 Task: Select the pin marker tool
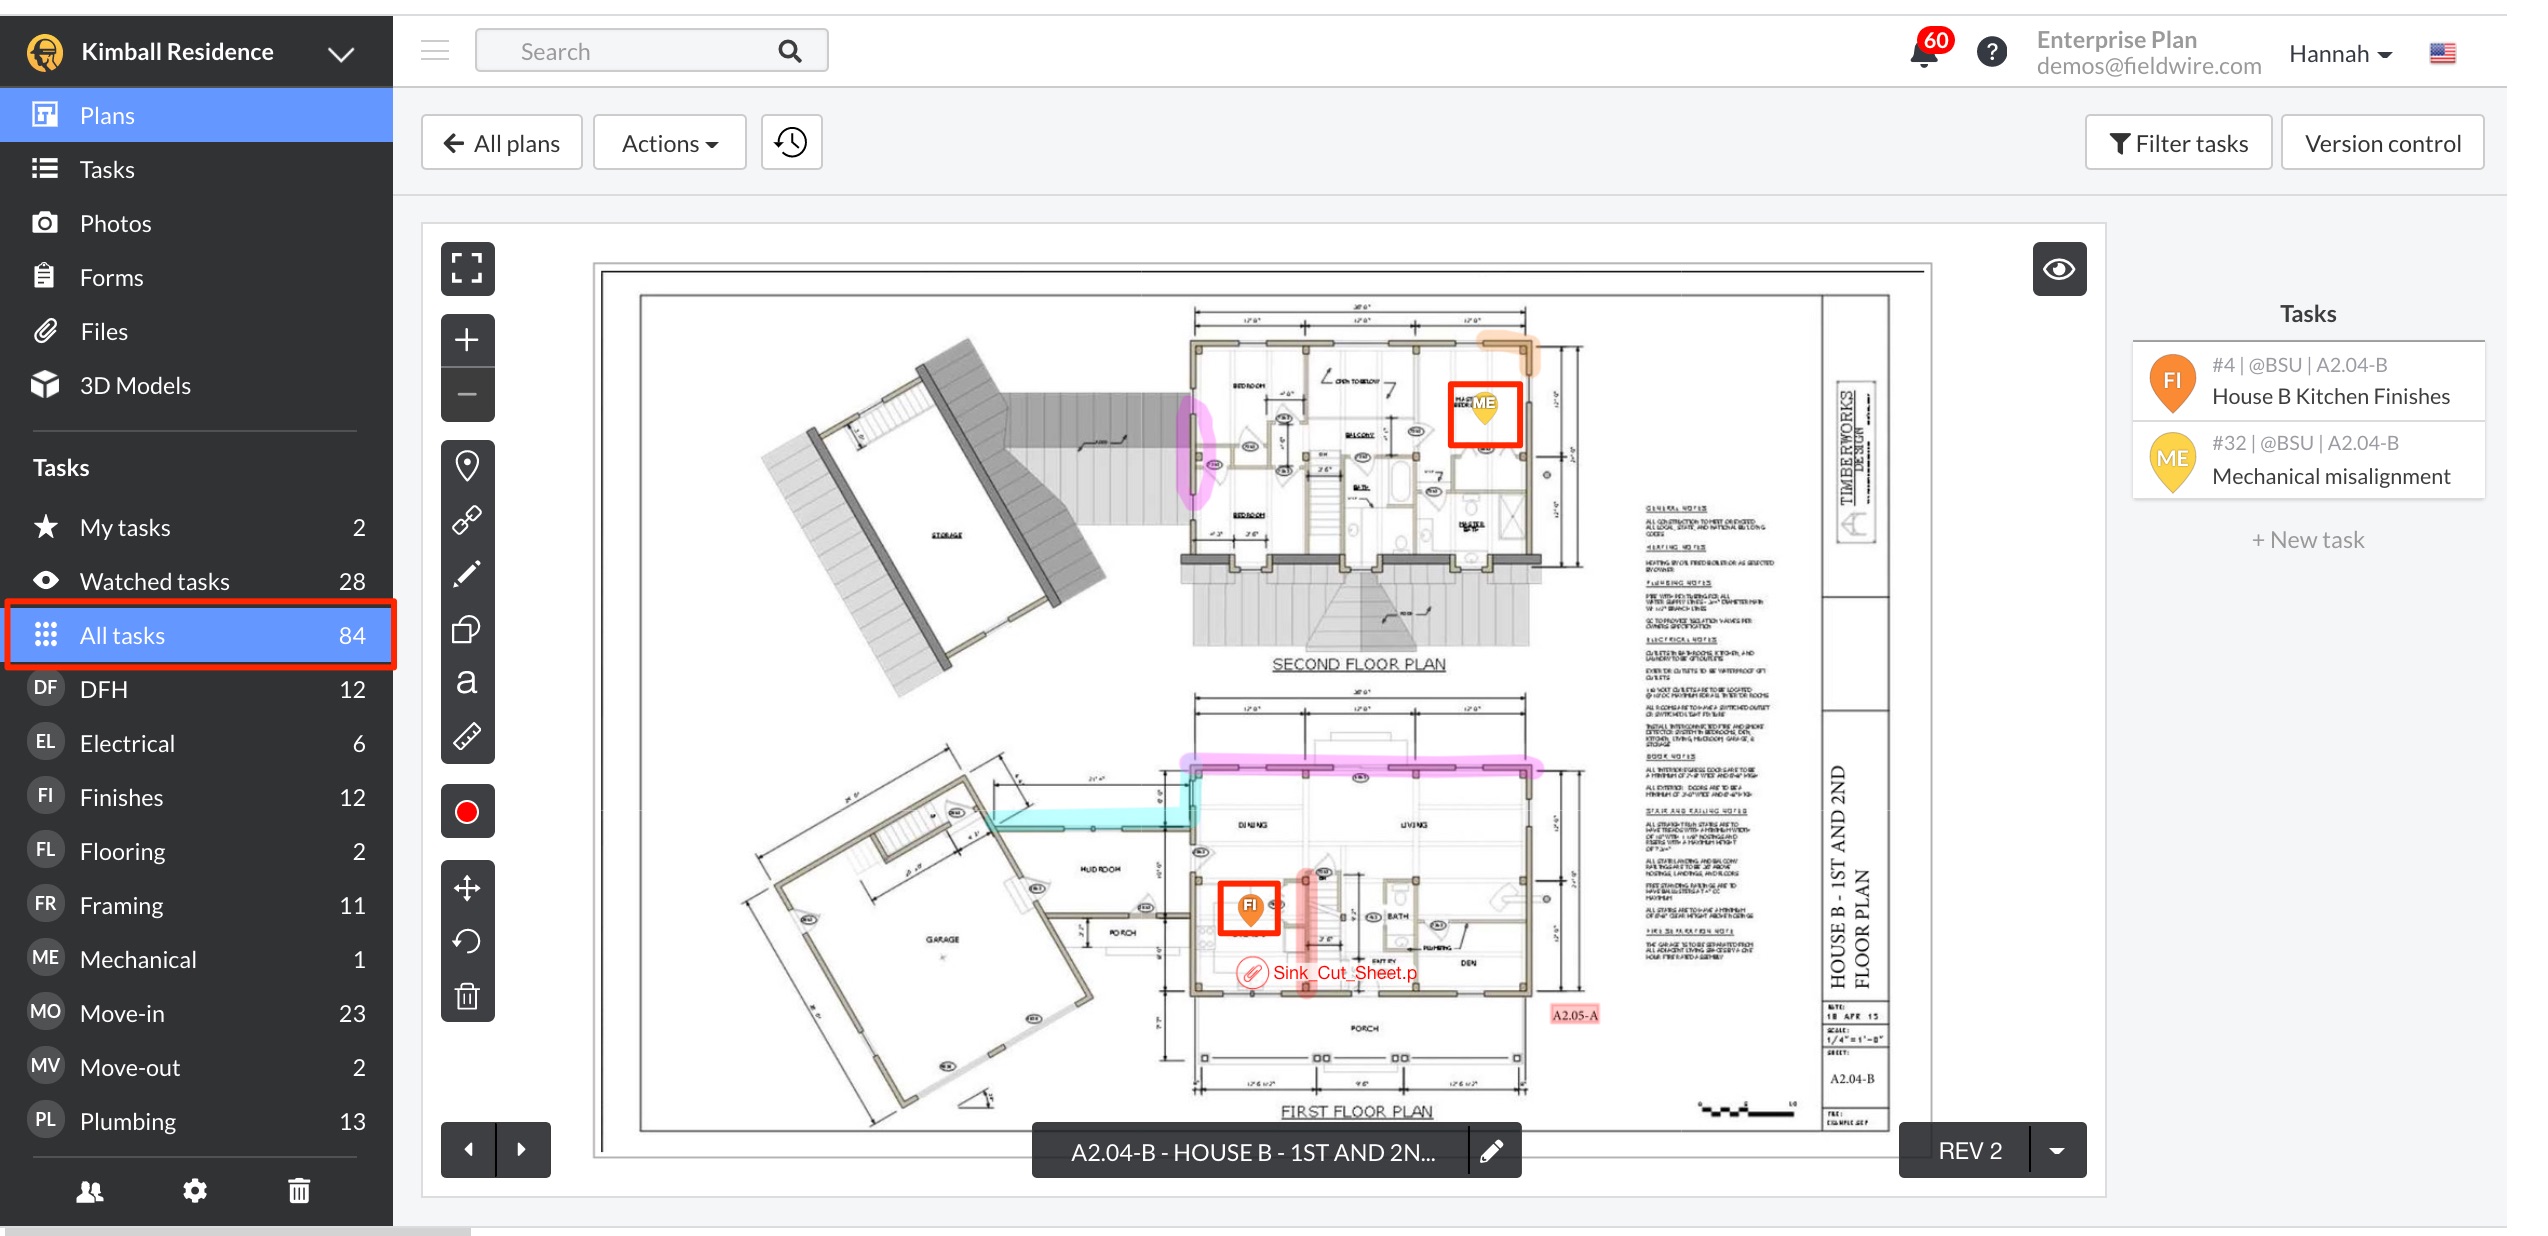pyautogui.click(x=467, y=466)
